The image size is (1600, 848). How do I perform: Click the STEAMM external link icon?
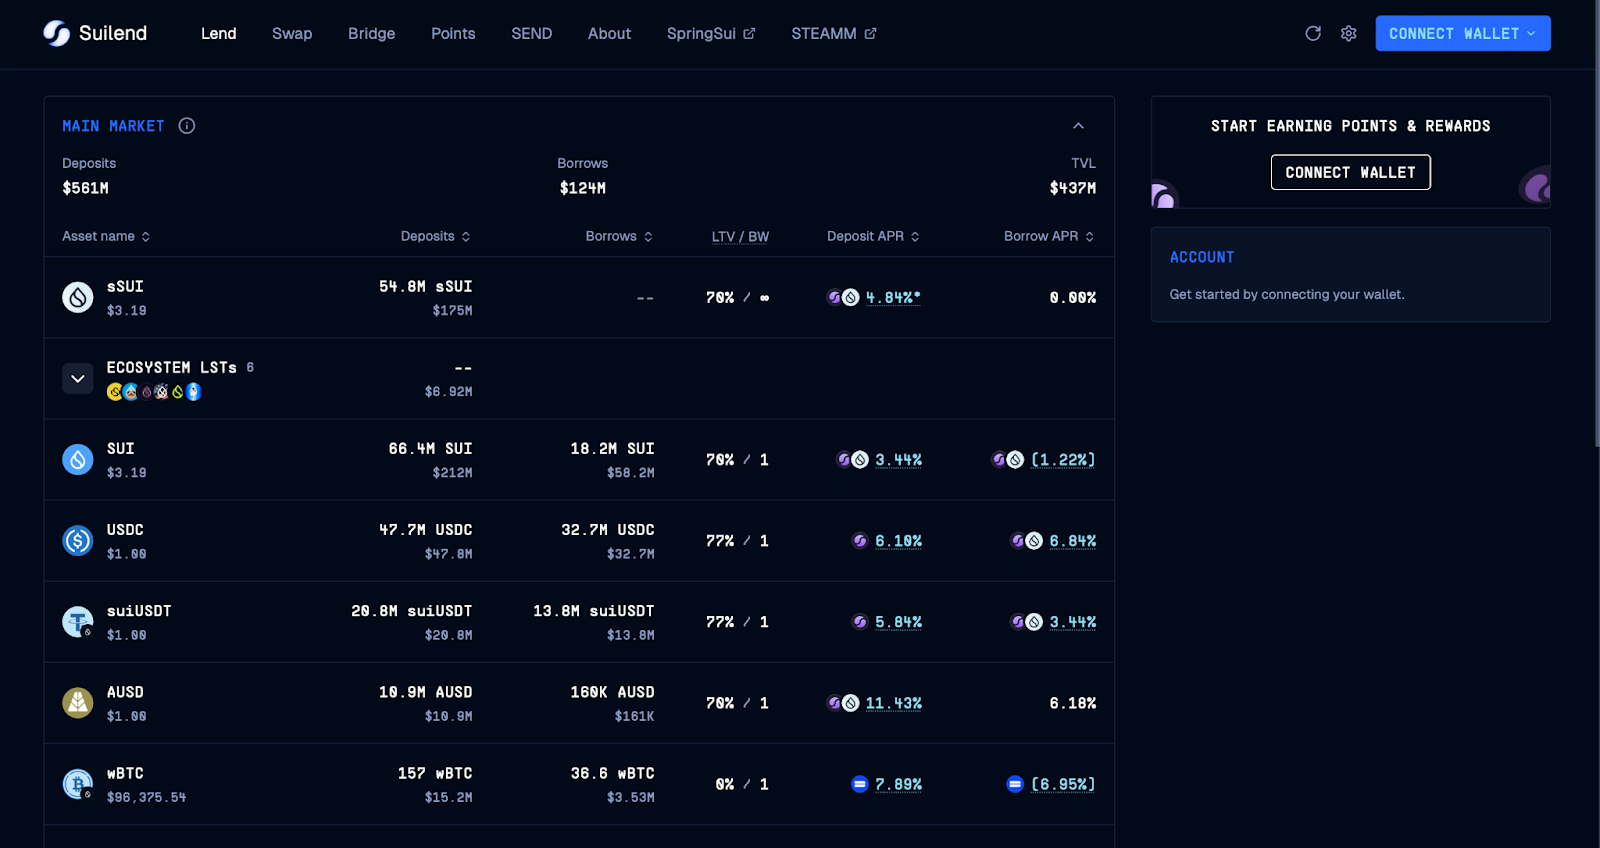(870, 33)
